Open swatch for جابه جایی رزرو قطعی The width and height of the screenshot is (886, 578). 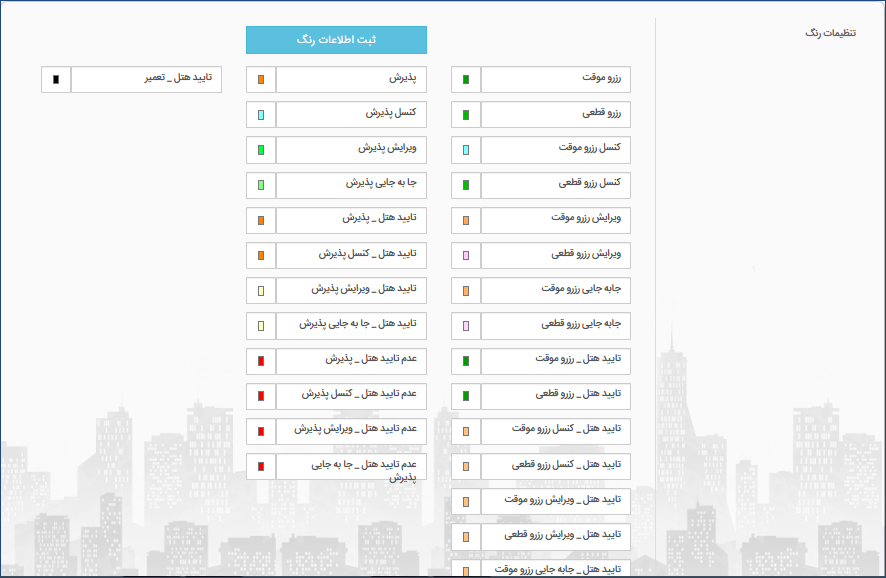click(466, 325)
